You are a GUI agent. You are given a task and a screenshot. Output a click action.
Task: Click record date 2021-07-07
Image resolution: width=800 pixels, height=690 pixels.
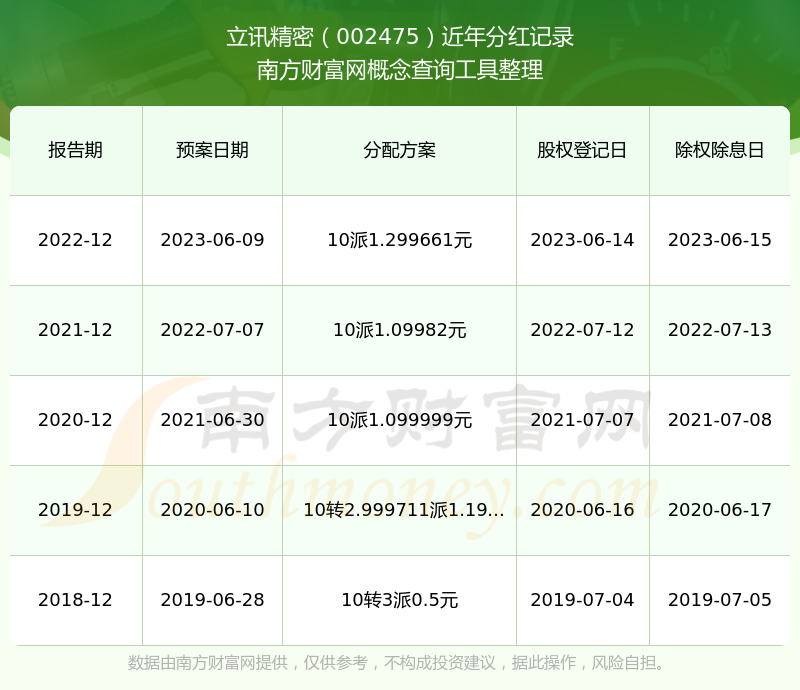pyautogui.click(x=582, y=420)
